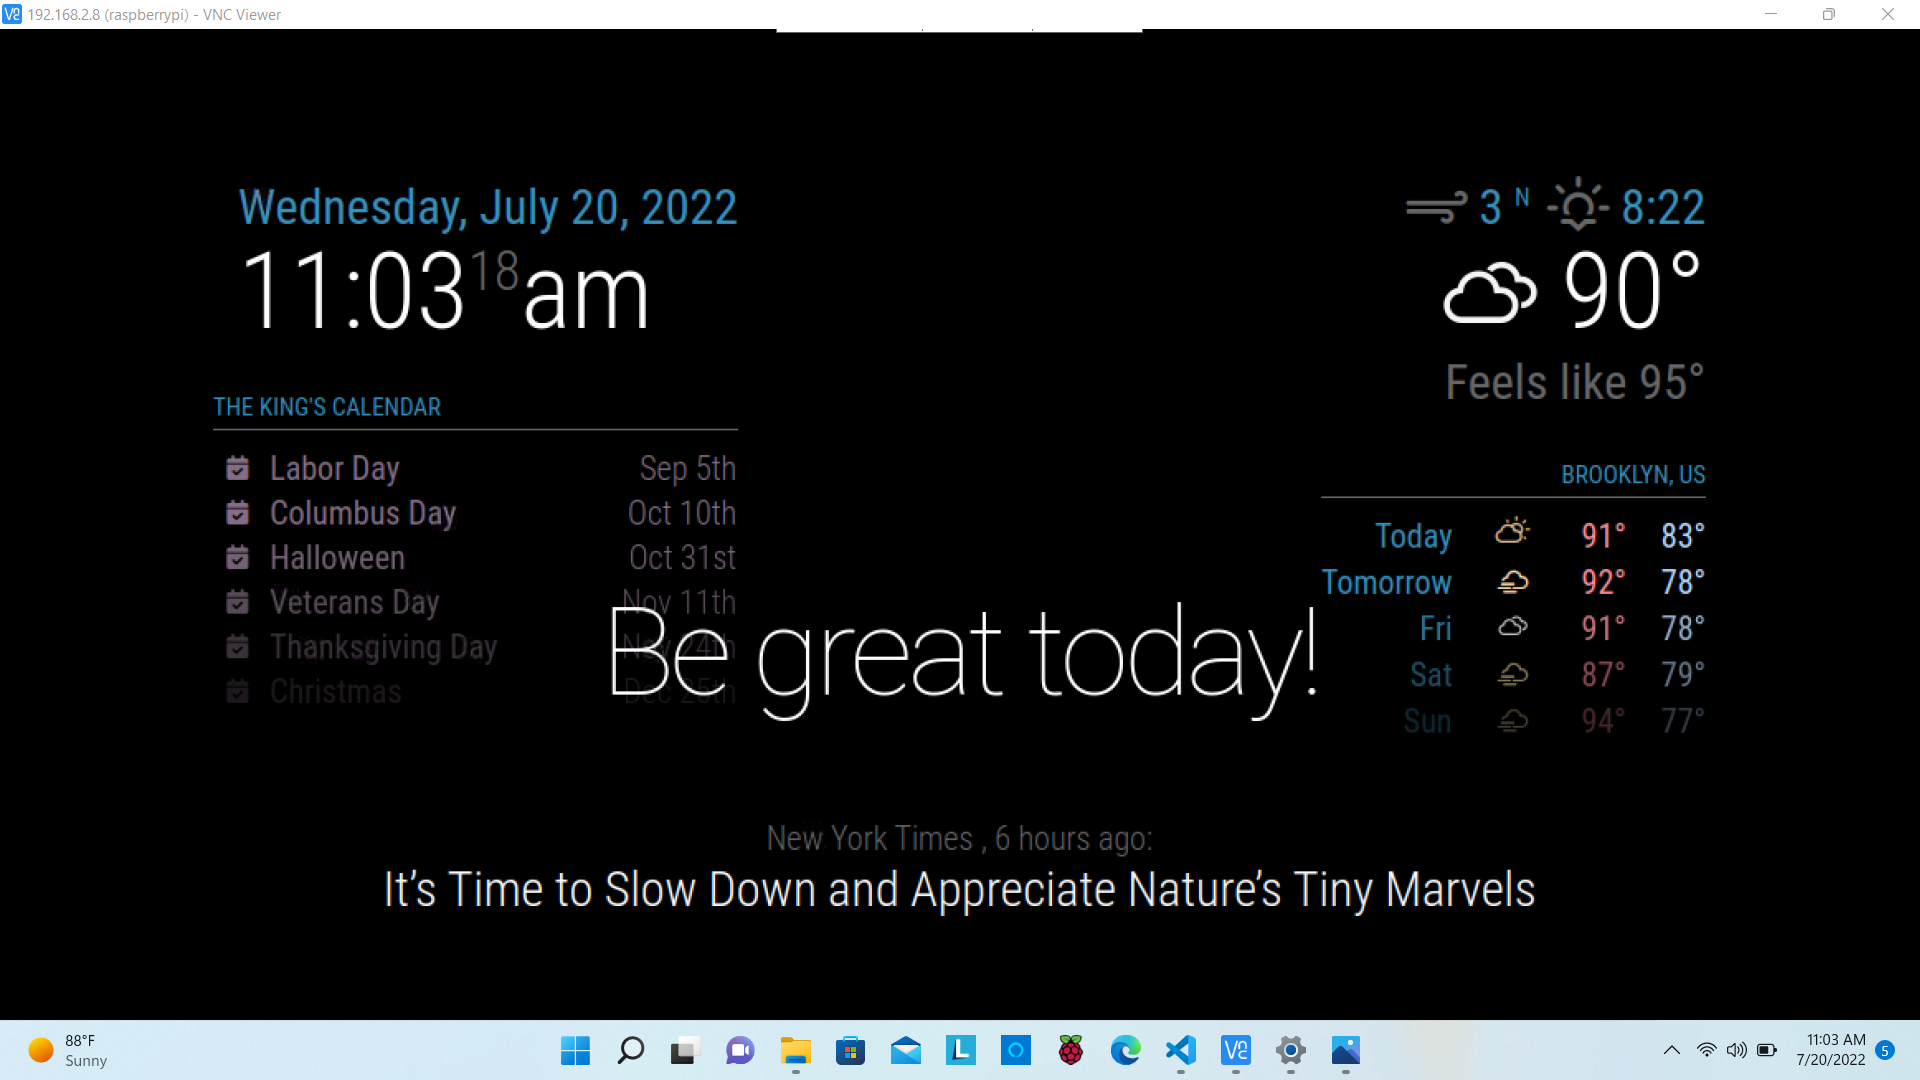Open Raspberry Pi app from taskbar
This screenshot has height=1080, width=1920.
[1070, 1050]
